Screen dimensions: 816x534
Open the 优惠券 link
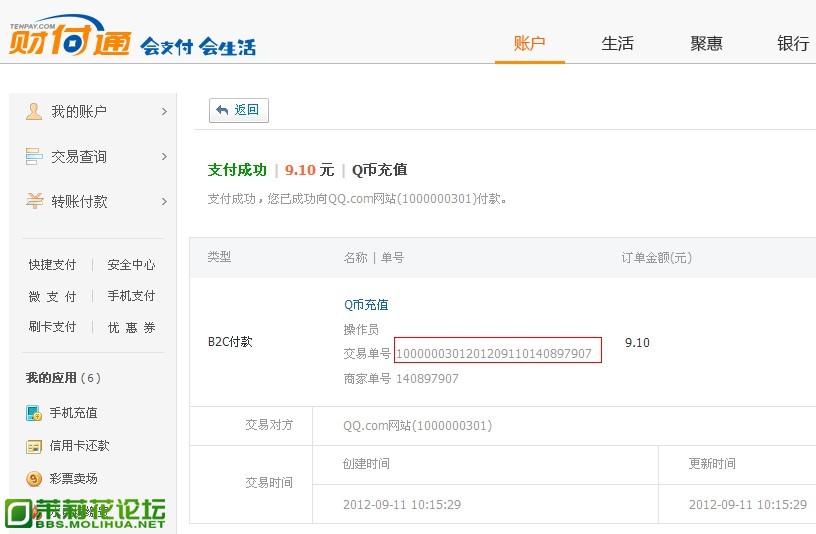131,327
